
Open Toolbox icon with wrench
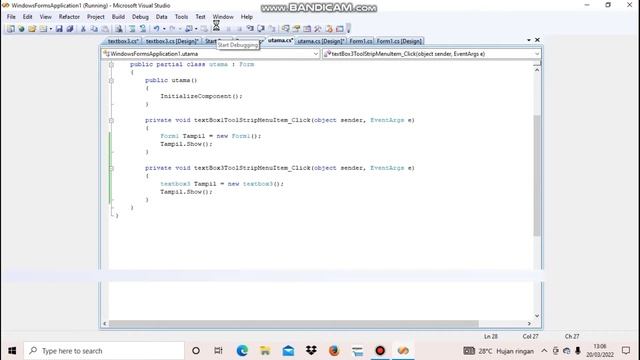[318, 29]
